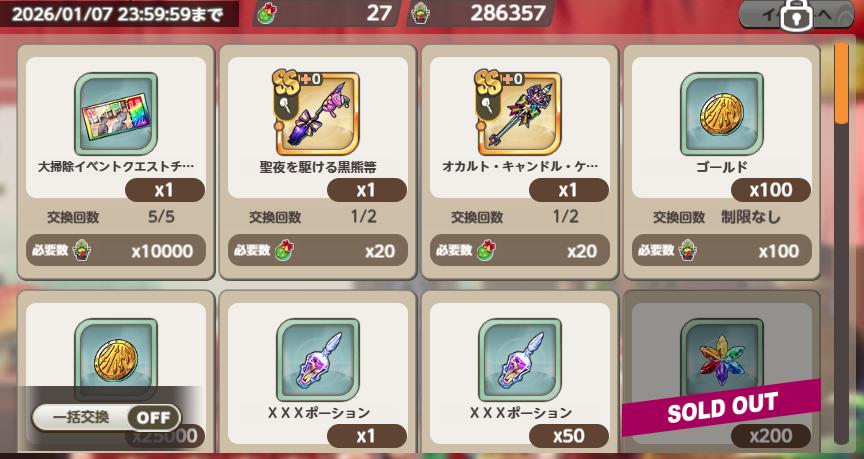
Task: Click the orange scrollbar thumb
Action: (x=841, y=82)
